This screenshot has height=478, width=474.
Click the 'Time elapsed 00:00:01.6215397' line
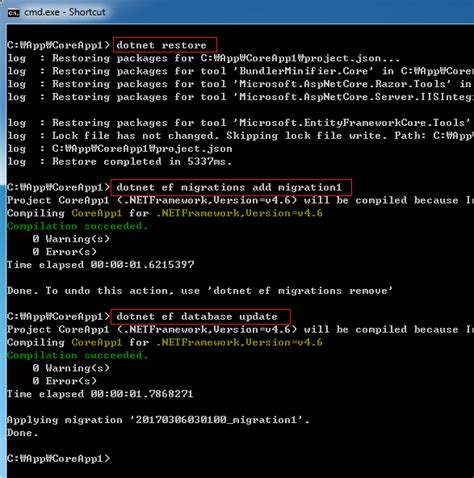(101, 265)
